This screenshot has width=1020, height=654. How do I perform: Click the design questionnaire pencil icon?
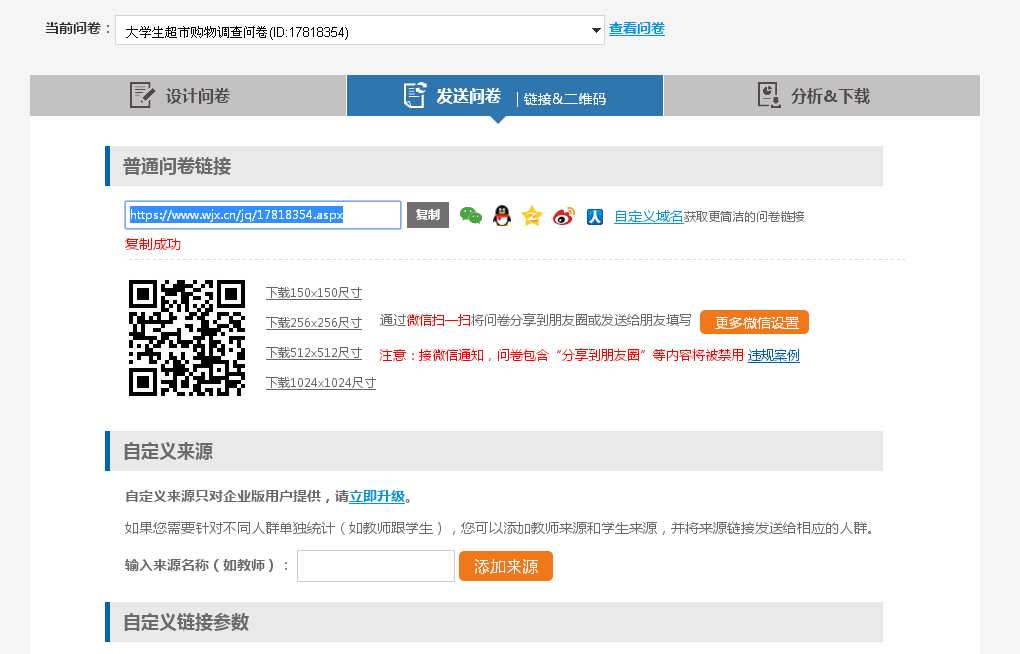(142, 96)
